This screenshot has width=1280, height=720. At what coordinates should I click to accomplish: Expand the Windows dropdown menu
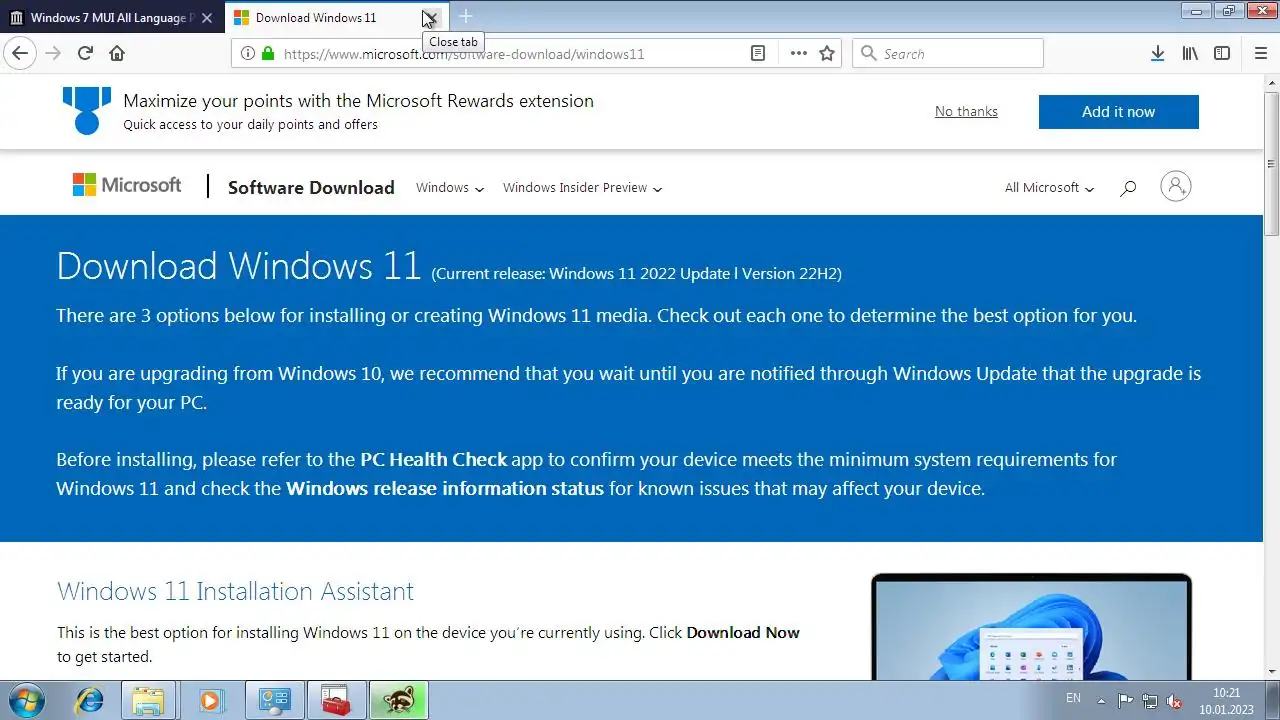click(x=450, y=187)
